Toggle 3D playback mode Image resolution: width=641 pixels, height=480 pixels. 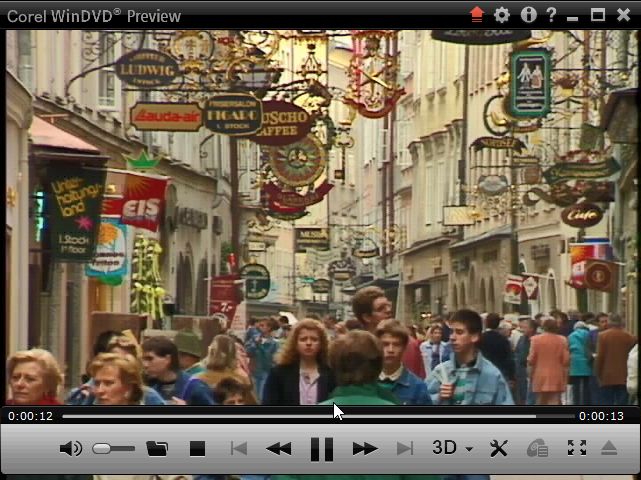pos(444,448)
